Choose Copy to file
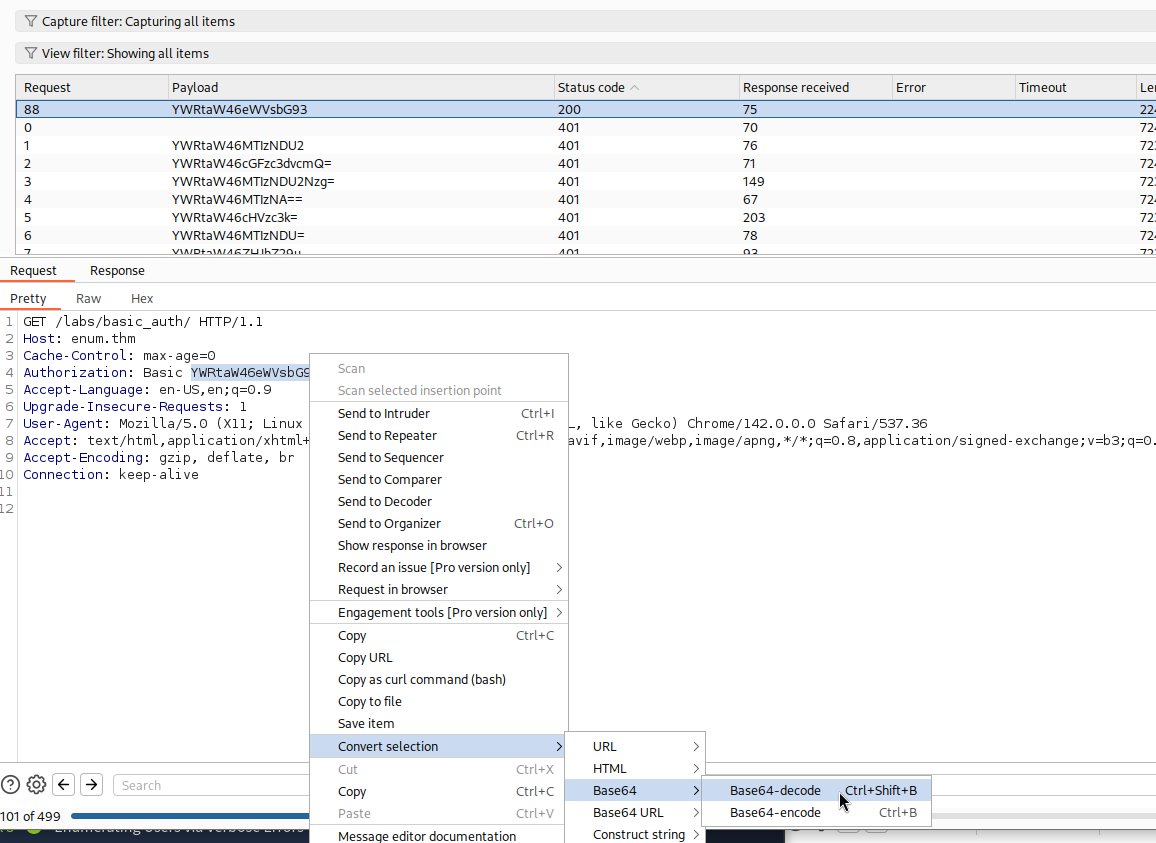Screen dimensions: 1156x843 tap(439, 701)
